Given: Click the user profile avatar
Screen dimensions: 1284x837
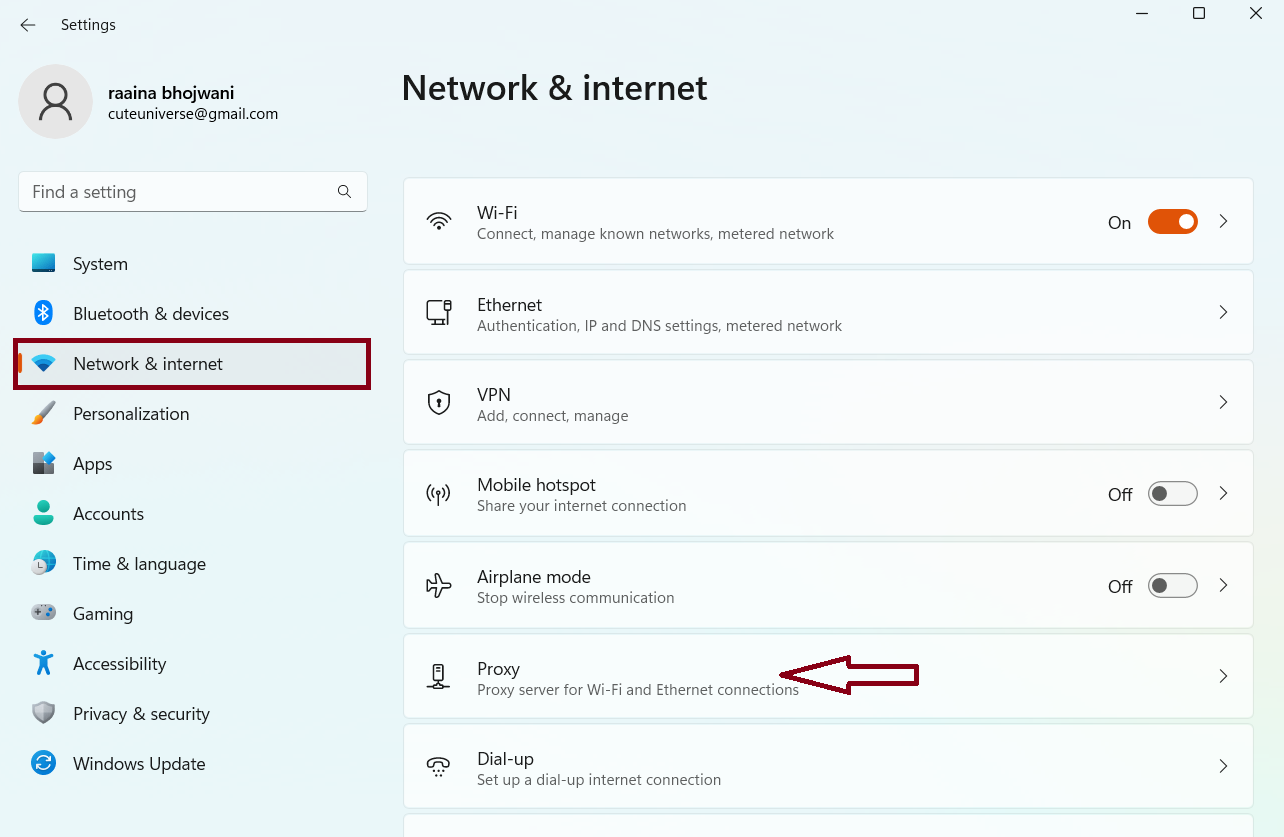Looking at the screenshot, I should pos(56,102).
